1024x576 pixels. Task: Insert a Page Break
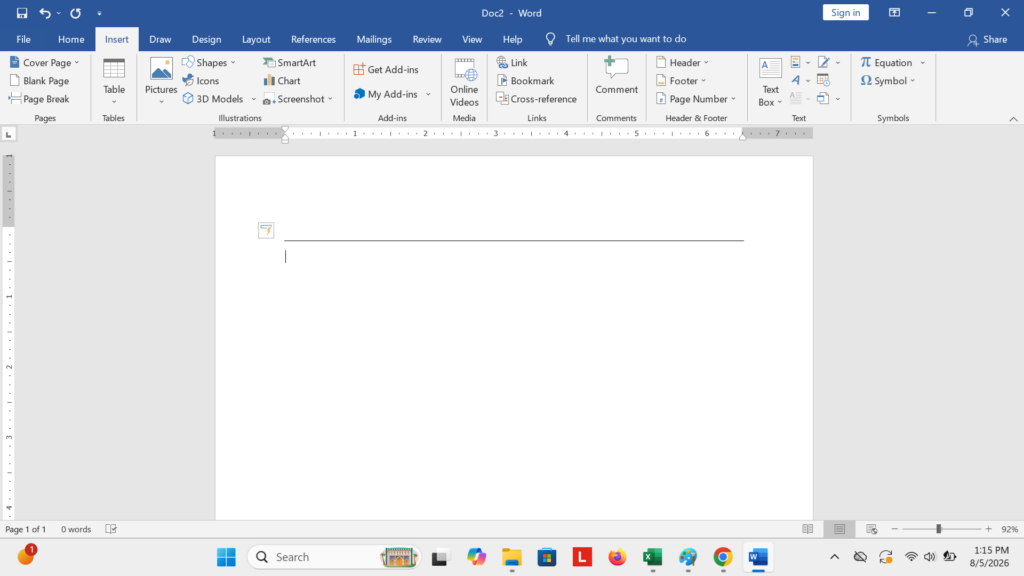[x=40, y=99]
